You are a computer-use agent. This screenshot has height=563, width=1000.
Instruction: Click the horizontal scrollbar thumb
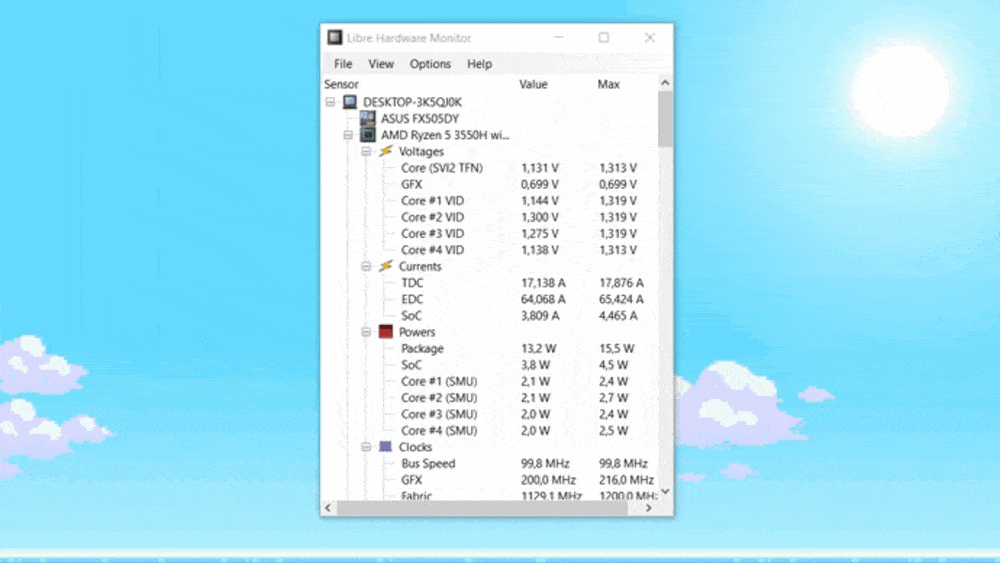[x=482, y=508]
